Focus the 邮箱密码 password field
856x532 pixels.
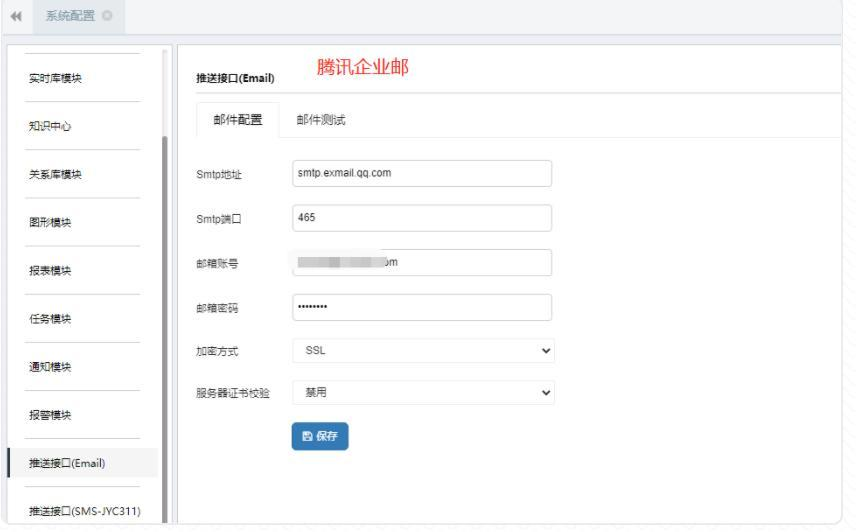coord(422,307)
